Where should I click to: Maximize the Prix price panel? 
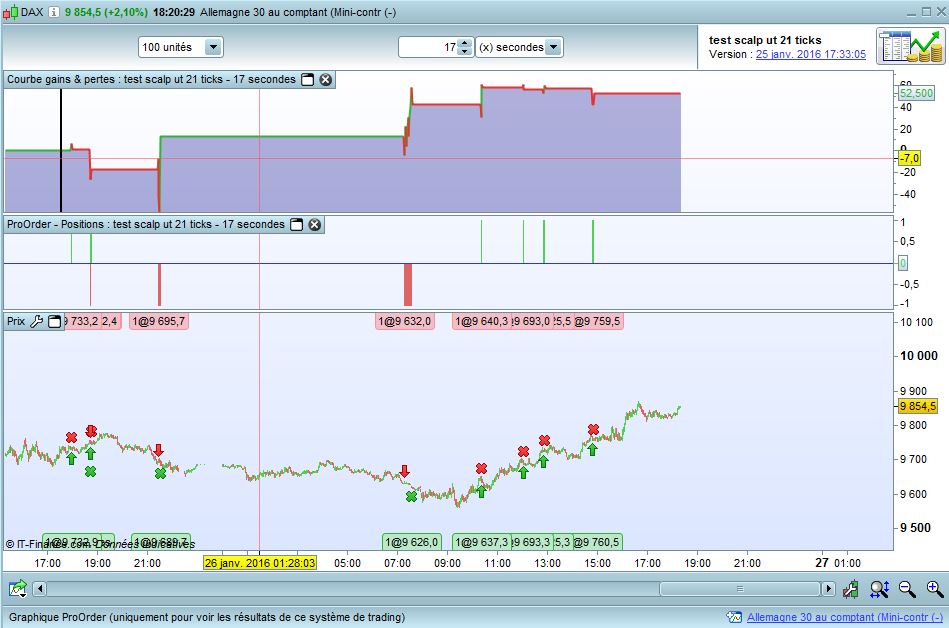tap(55, 322)
